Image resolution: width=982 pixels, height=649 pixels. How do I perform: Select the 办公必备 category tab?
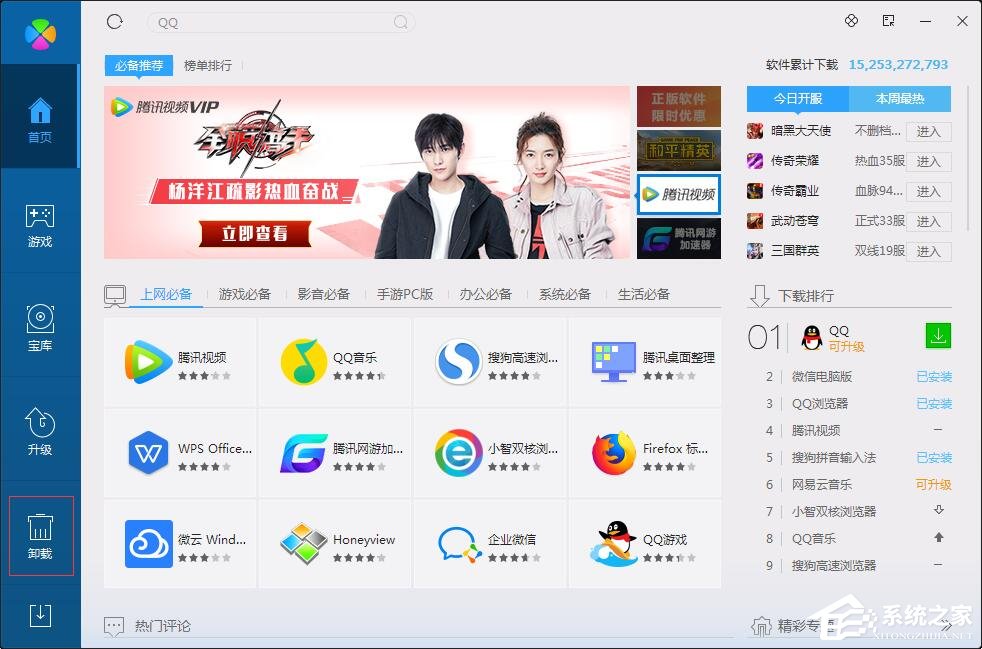[x=486, y=294]
